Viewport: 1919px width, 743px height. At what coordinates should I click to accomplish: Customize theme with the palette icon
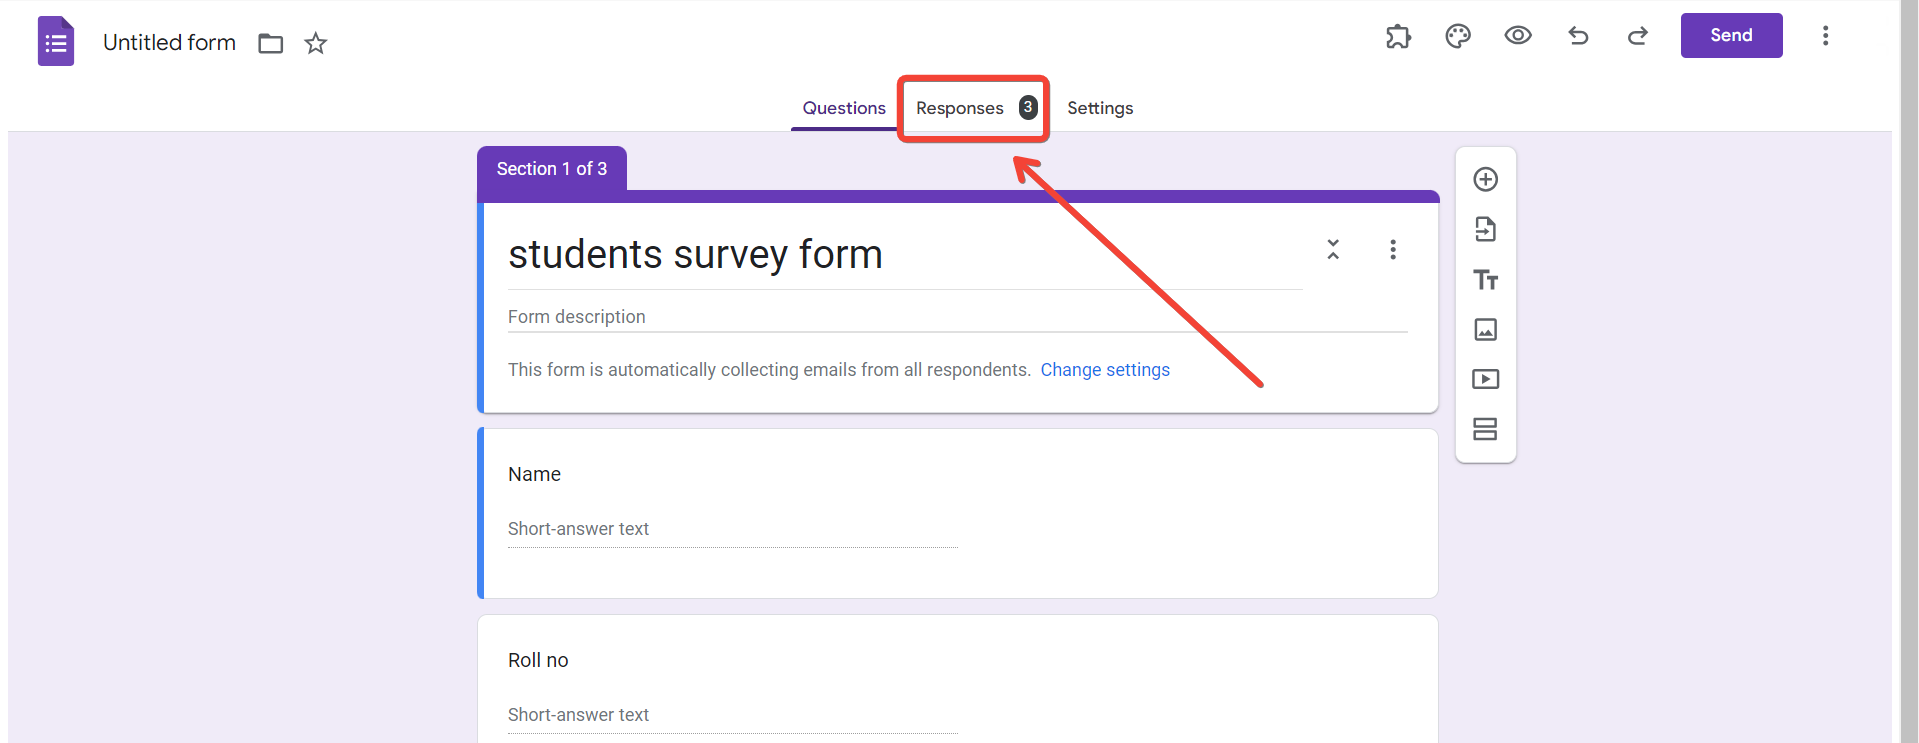click(x=1458, y=36)
